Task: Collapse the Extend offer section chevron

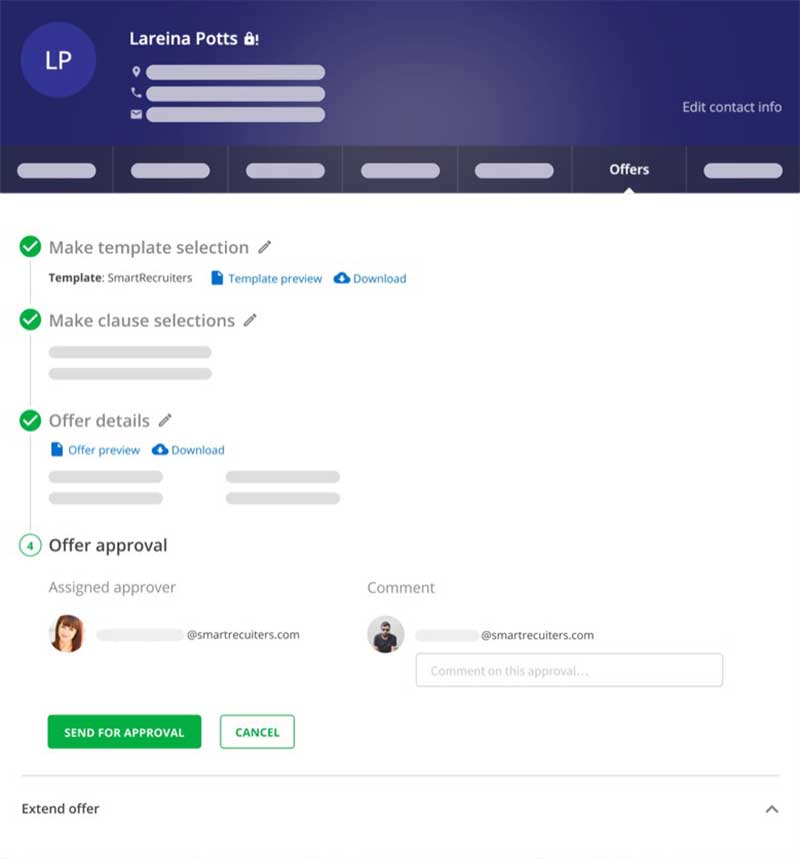Action: [772, 809]
